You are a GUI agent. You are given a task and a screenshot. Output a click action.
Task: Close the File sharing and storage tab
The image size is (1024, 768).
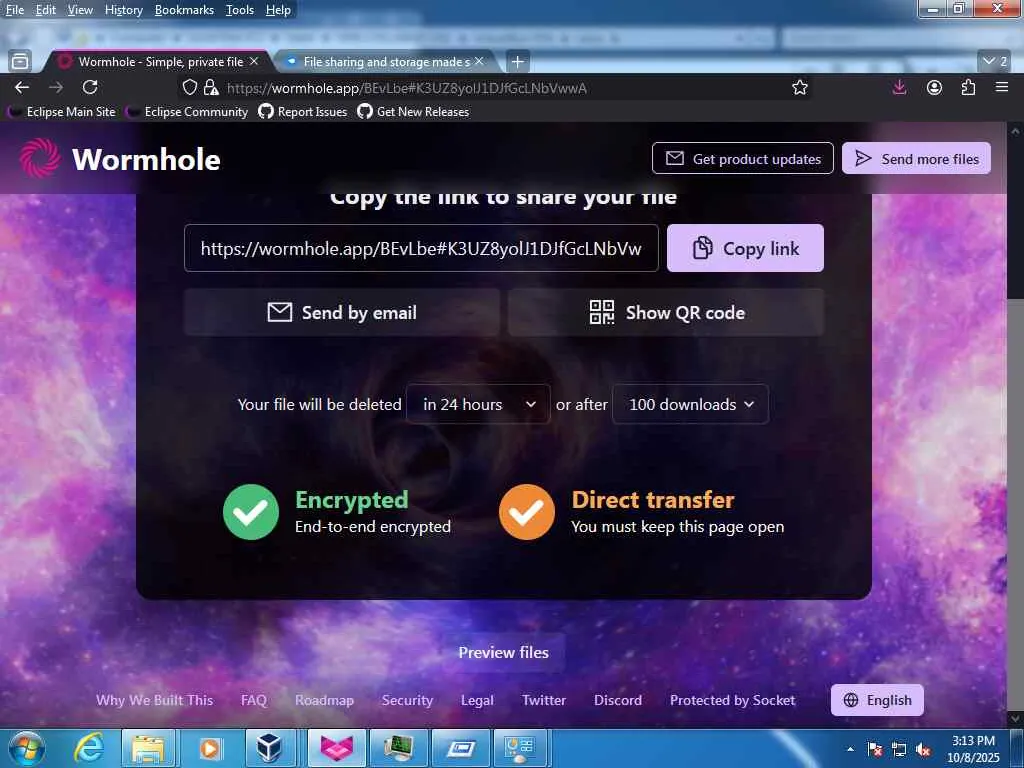479,61
